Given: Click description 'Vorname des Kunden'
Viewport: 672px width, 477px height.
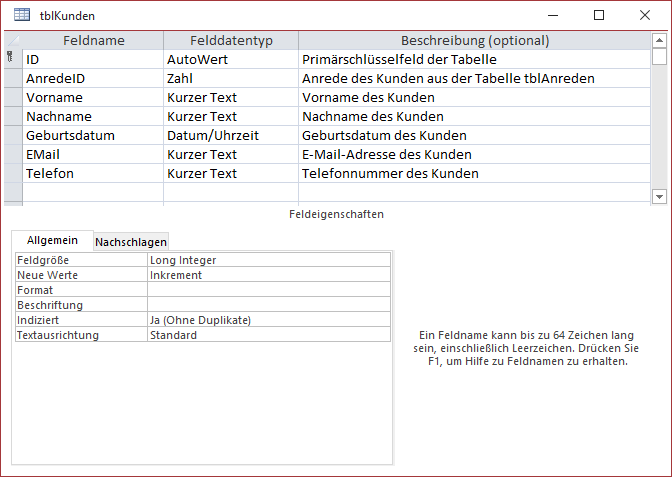Looking at the screenshot, I should tap(474, 97).
